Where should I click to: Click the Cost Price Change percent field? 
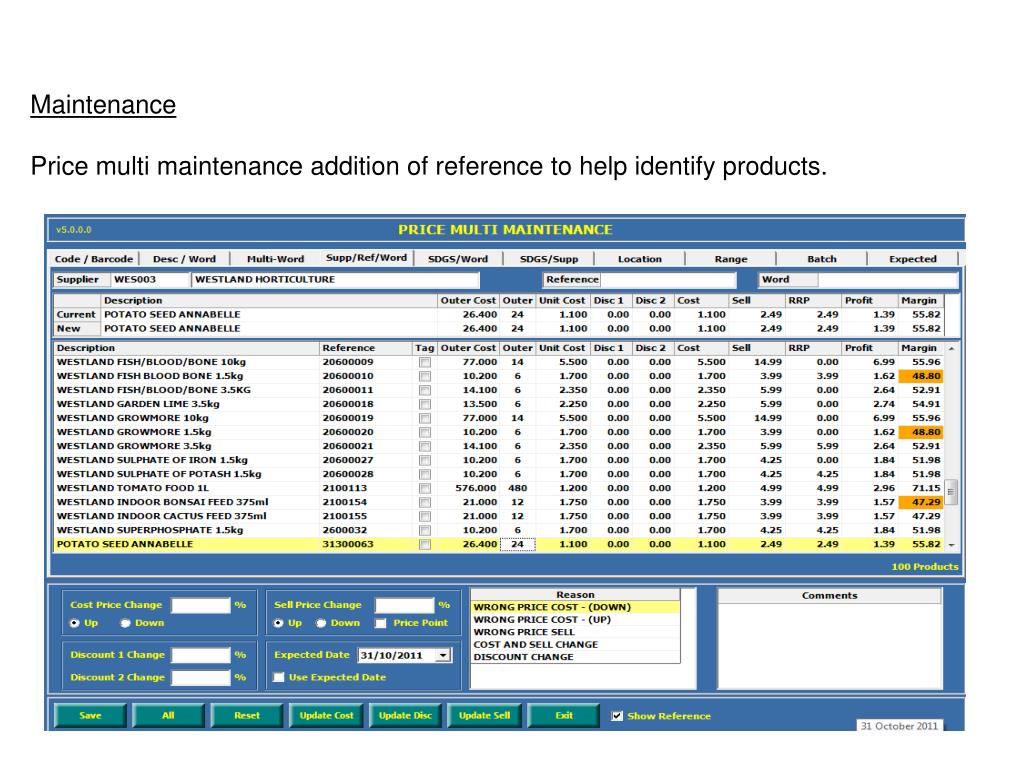pyautogui.click(x=201, y=605)
